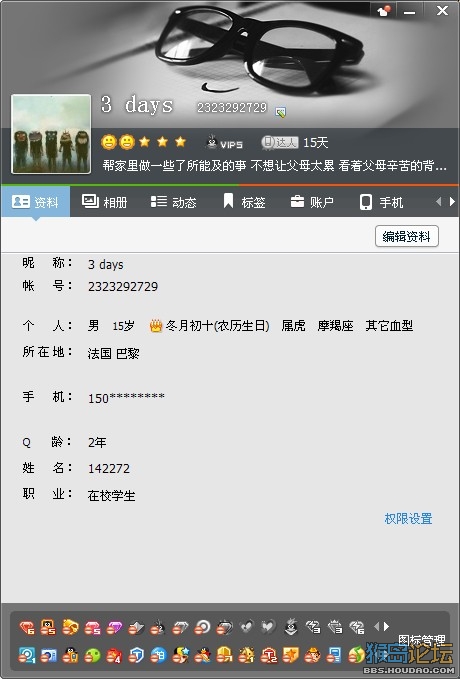The height and width of the screenshot is (679, 460).
Task: Click the 姓名 value 142272
Action: (109, 469)
